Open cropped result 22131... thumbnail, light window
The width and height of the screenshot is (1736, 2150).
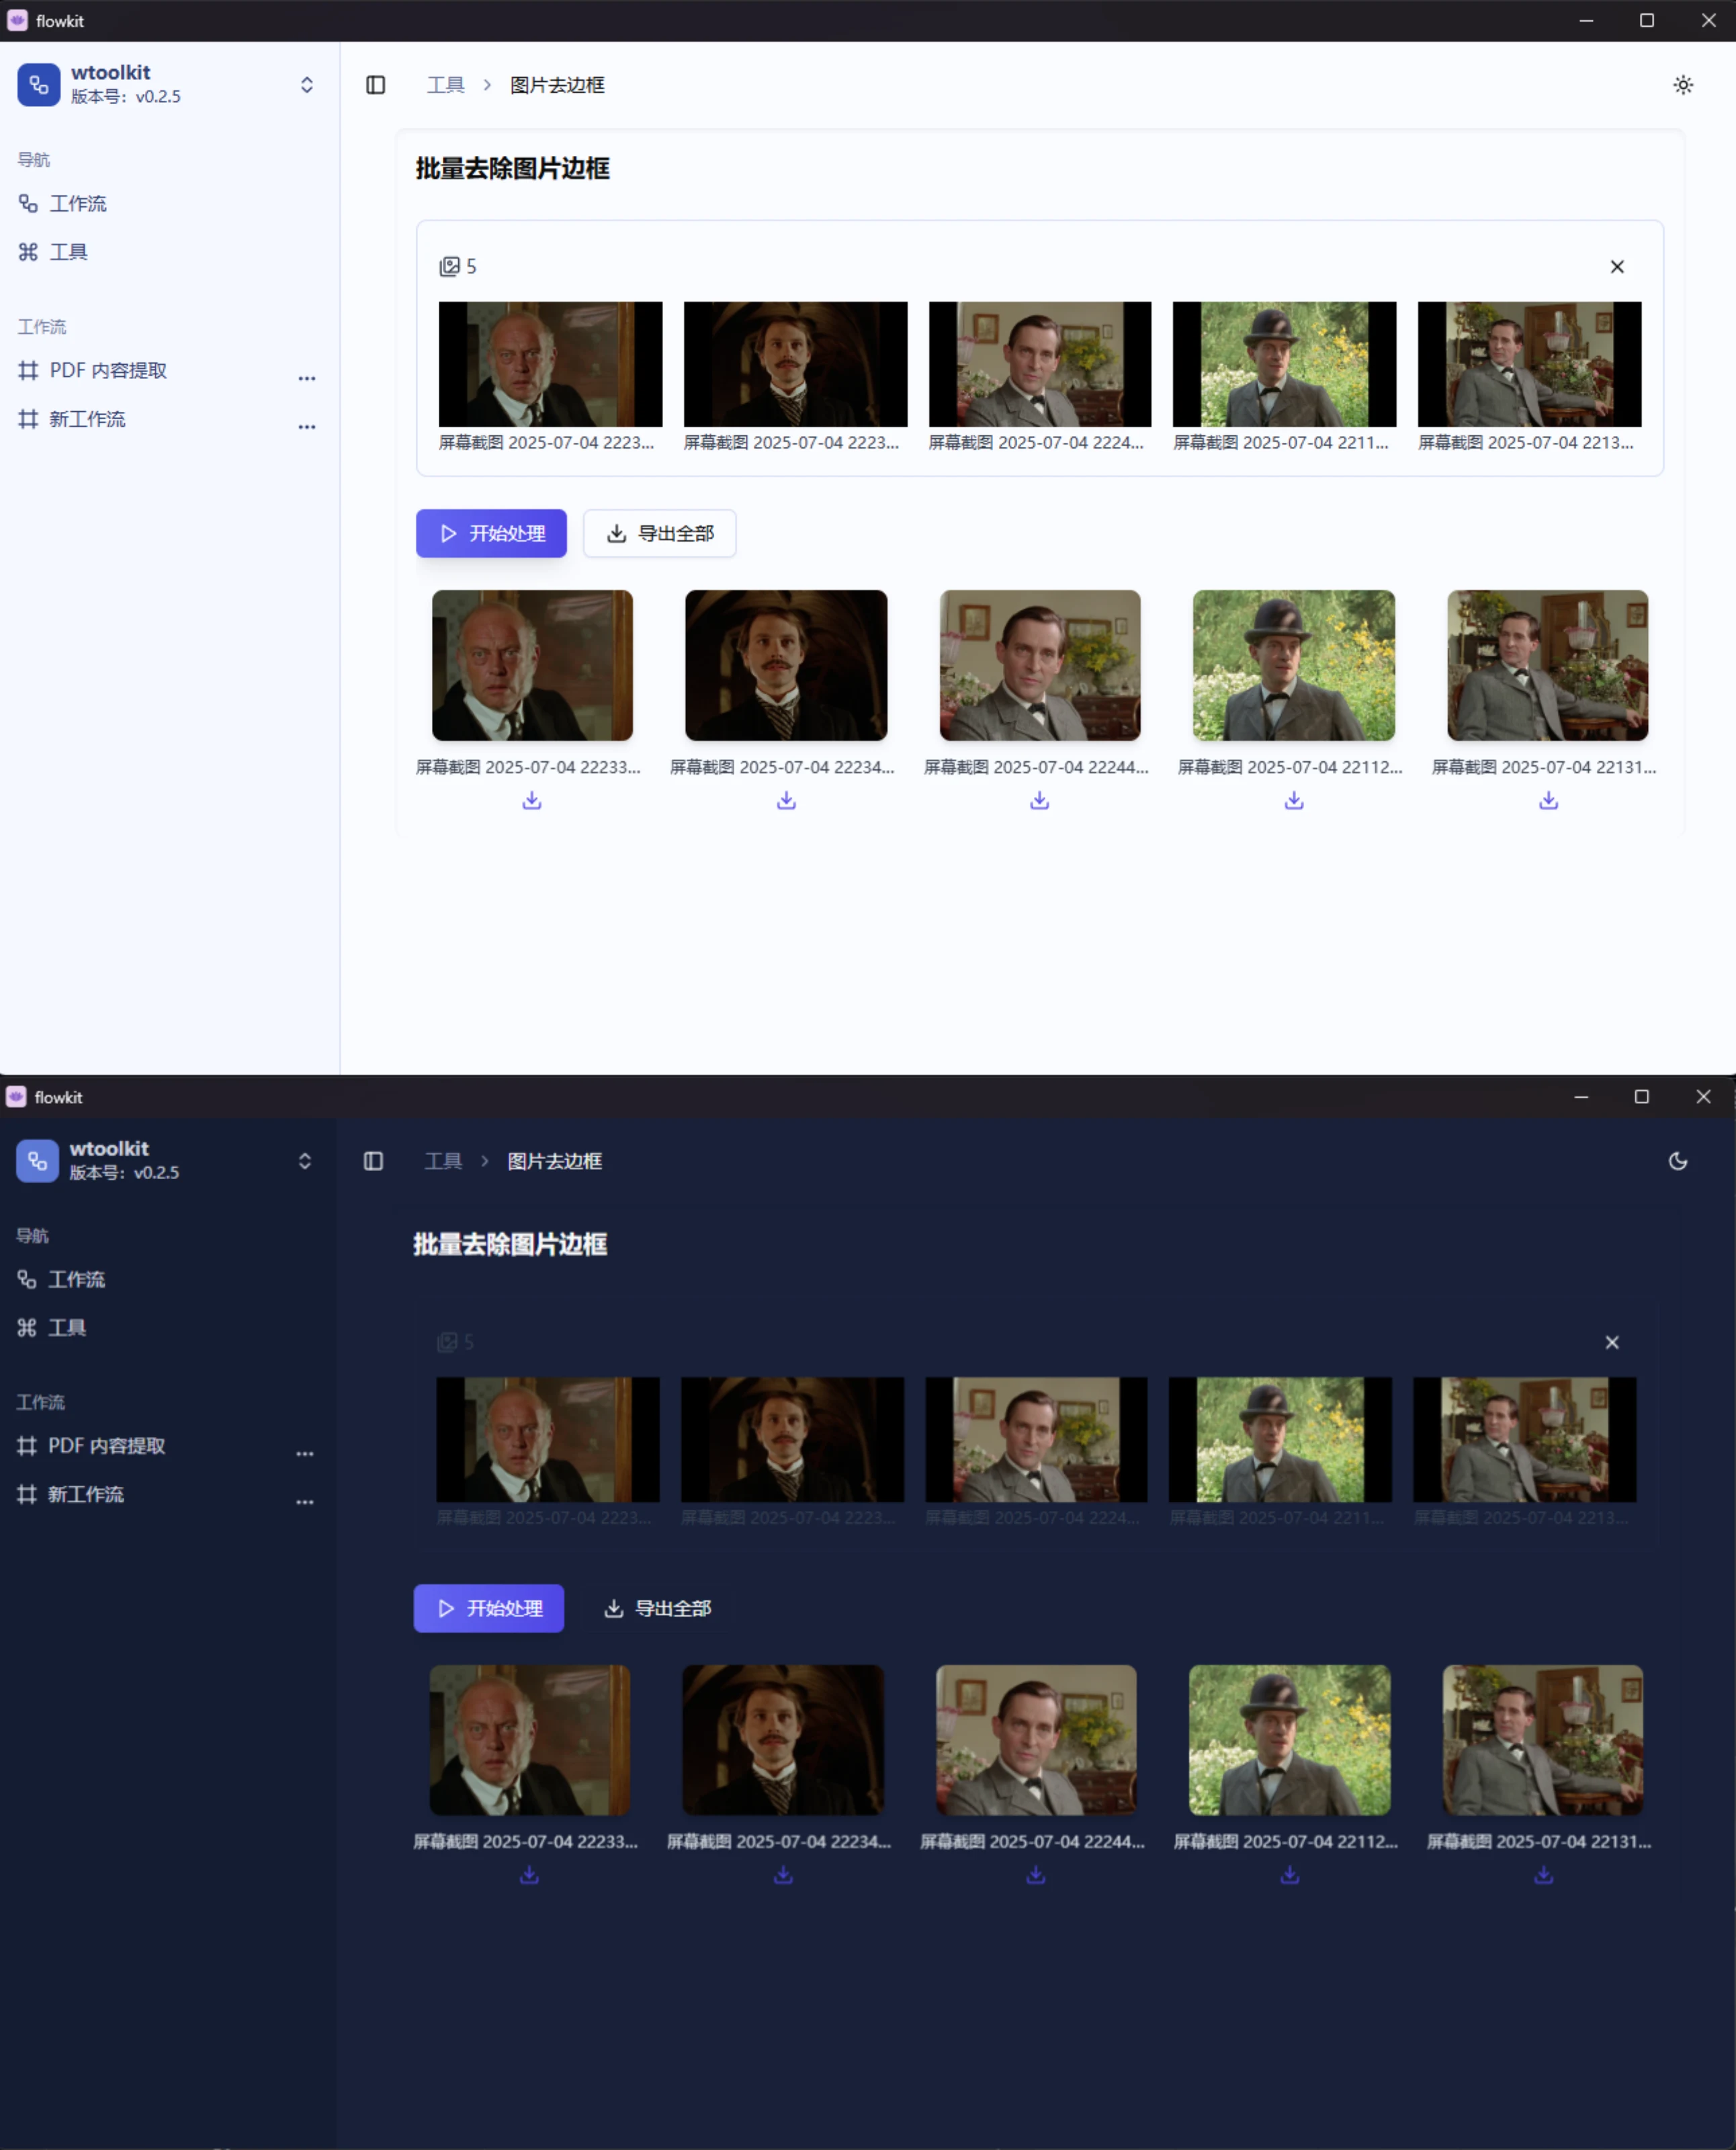tap(1548, 665)
